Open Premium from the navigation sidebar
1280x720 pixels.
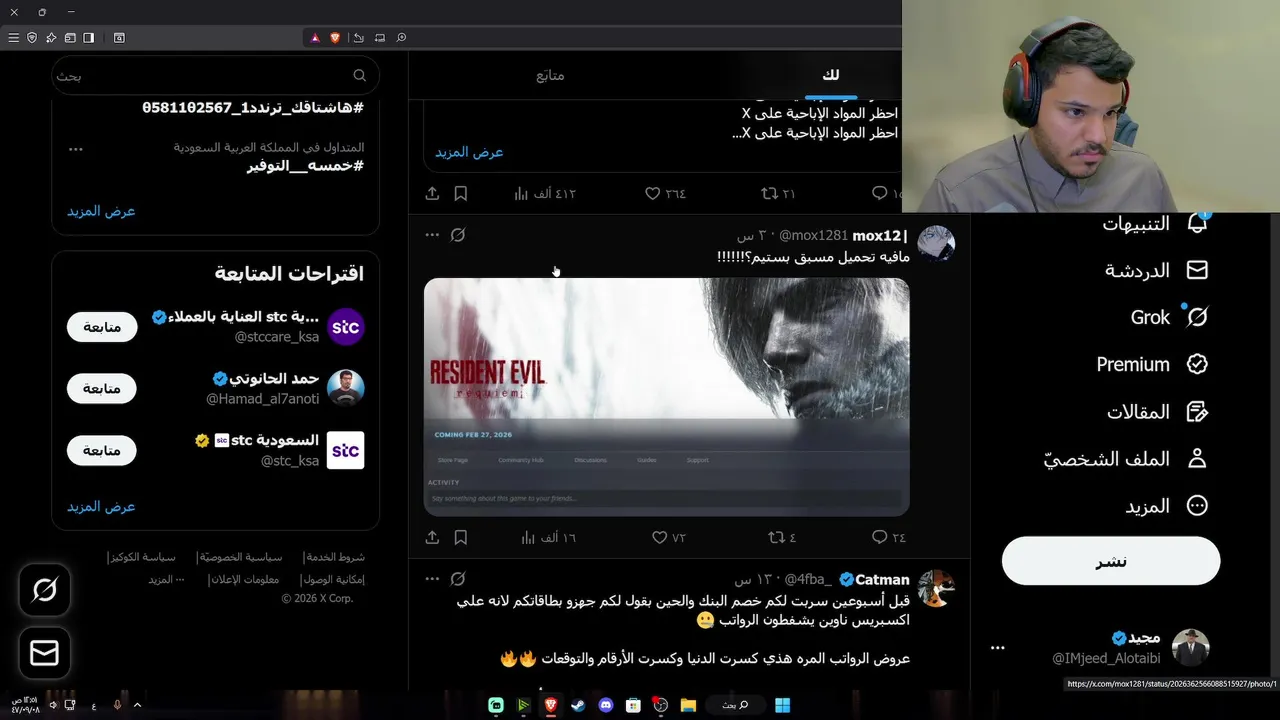pyautogui.click(x=1153, y=364)
